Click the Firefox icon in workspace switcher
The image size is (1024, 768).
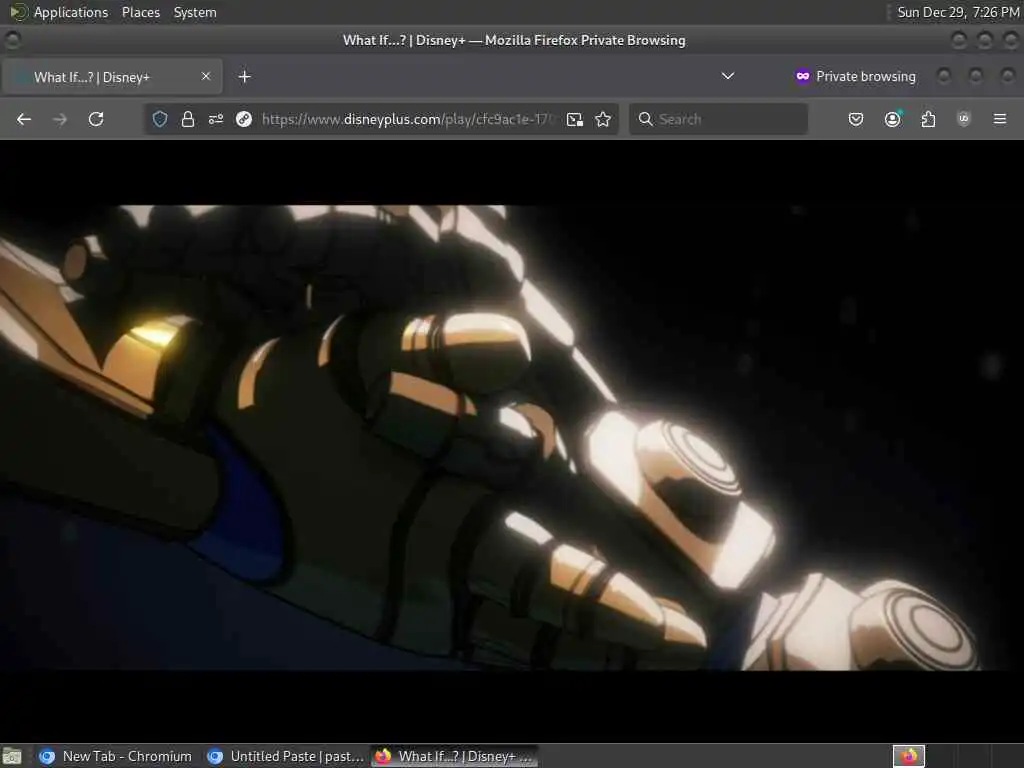tap(909, 756)
